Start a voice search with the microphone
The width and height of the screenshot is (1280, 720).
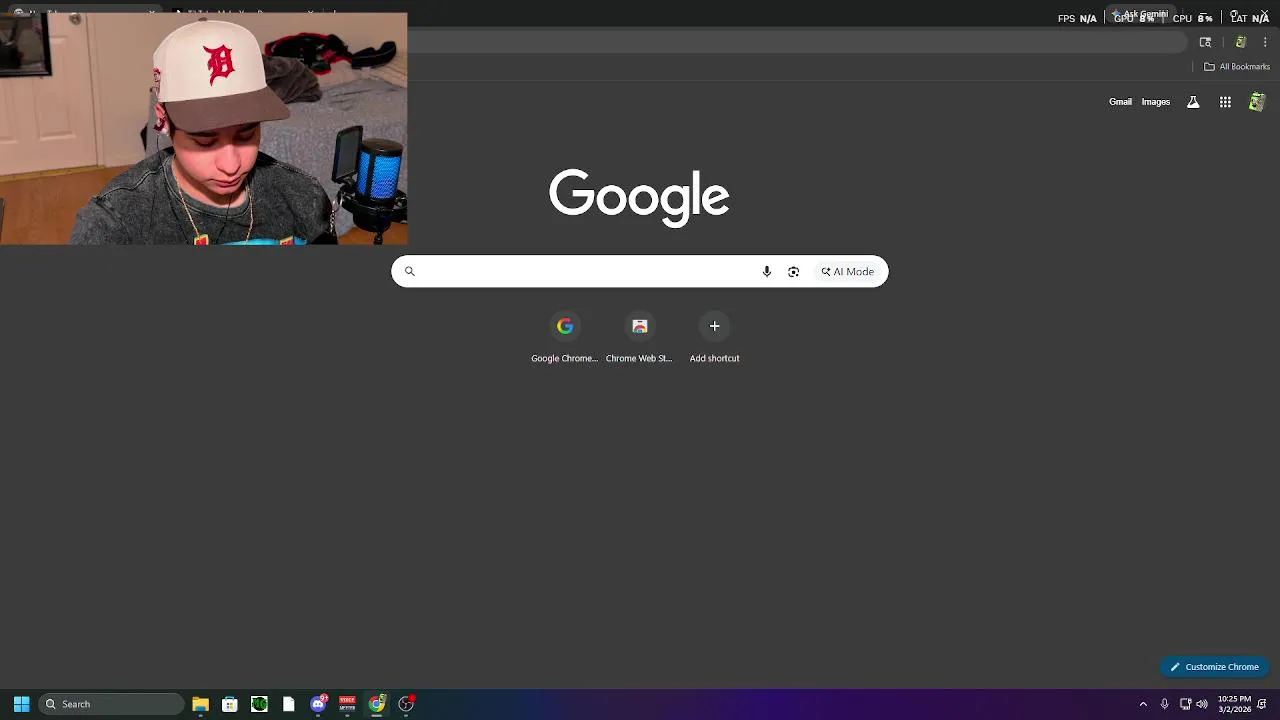click(x=767, y=272)
